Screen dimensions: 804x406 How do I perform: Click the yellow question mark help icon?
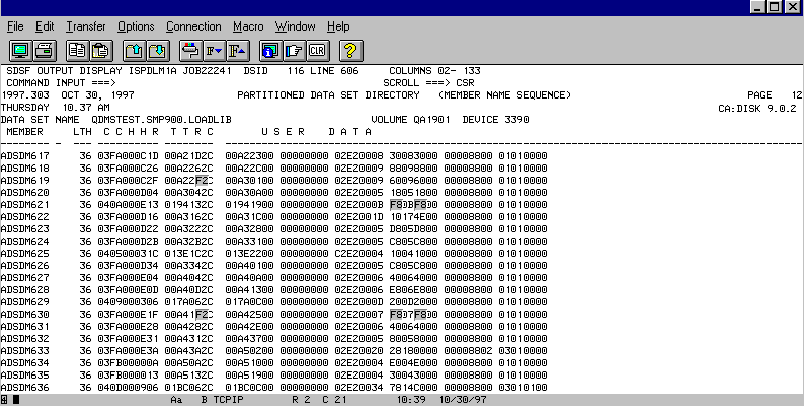click(x=351, y=51)
